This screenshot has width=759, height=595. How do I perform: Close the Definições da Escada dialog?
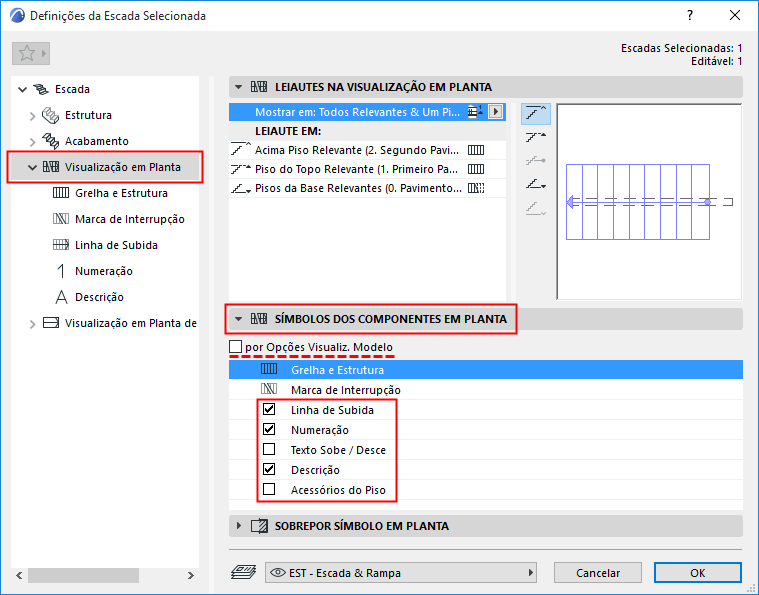click(735, 15)
